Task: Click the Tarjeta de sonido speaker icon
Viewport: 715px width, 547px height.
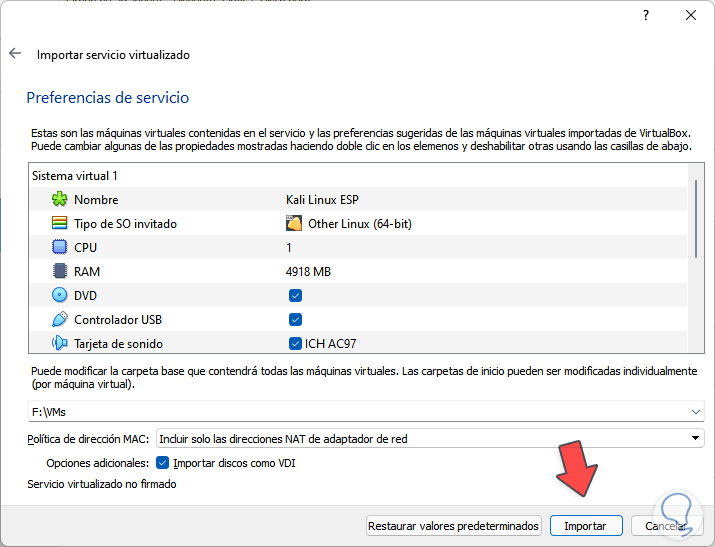Action: pyautogui.click(x=59, y=343)
